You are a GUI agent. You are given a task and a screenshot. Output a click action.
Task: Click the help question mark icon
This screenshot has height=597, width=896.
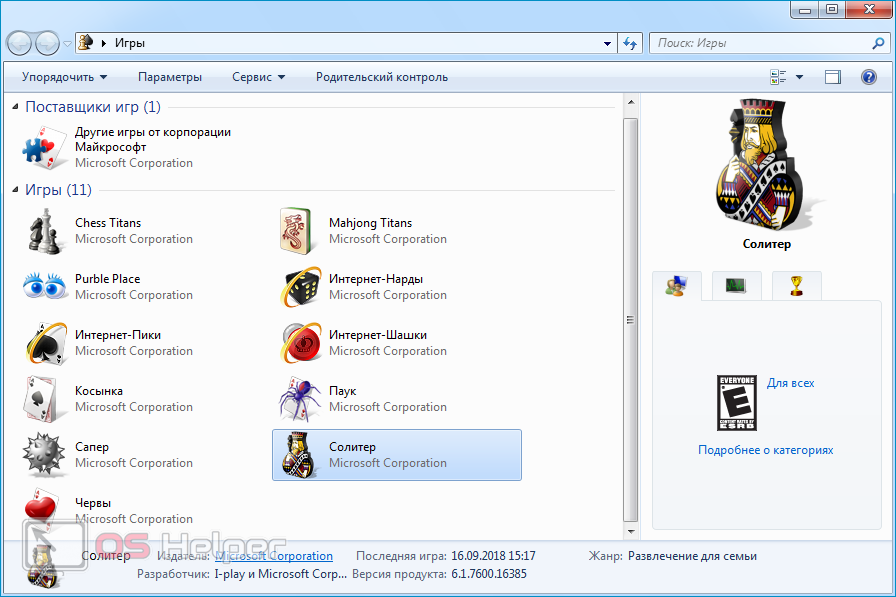[x=868, y=77]
